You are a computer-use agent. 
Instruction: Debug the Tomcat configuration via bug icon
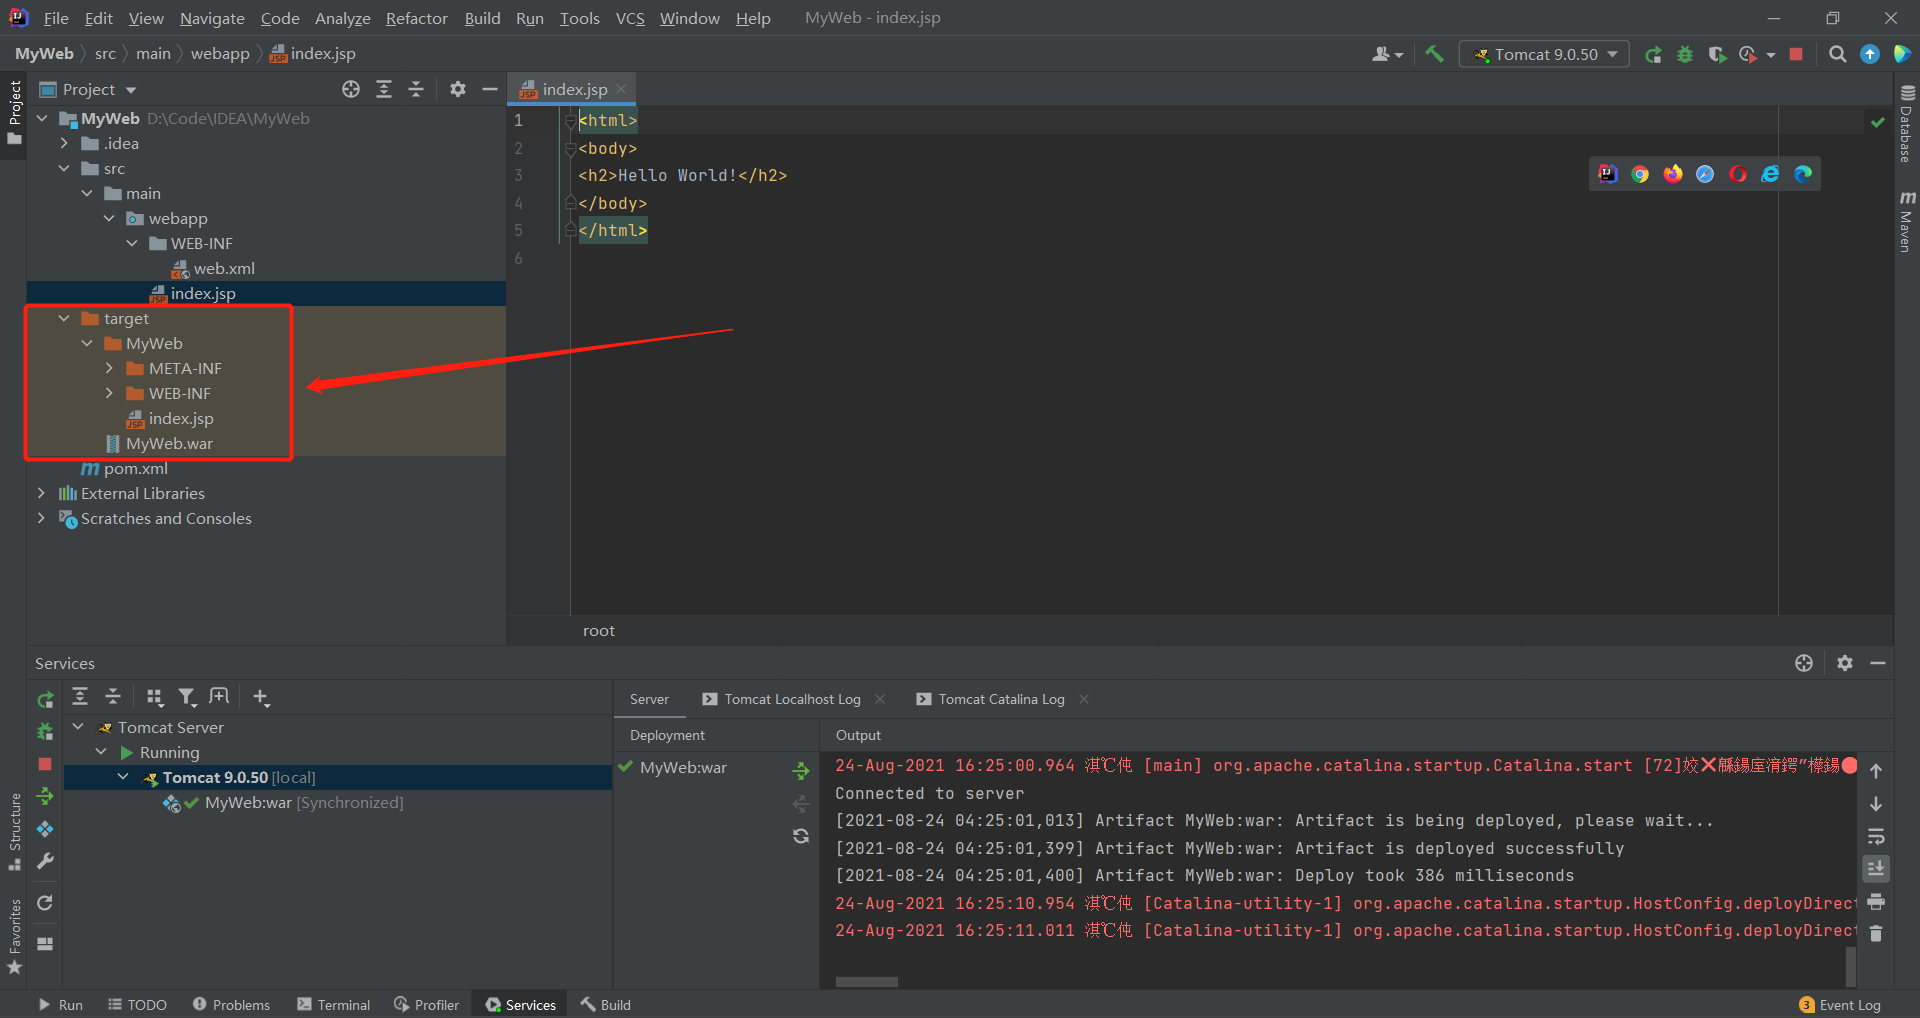[1685, 54]
